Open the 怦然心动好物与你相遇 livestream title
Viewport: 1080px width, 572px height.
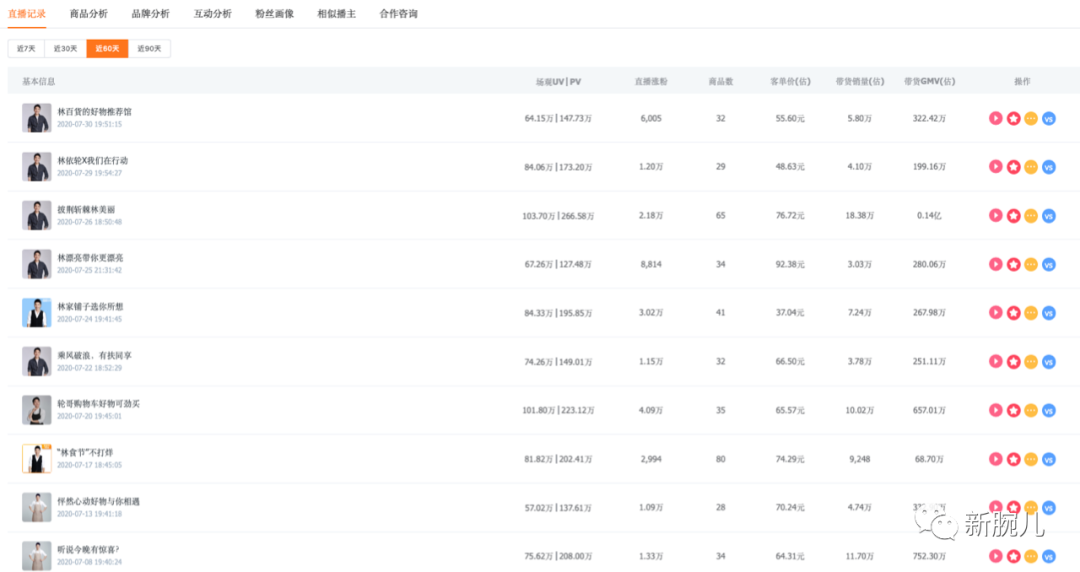(x=98, y=501)
